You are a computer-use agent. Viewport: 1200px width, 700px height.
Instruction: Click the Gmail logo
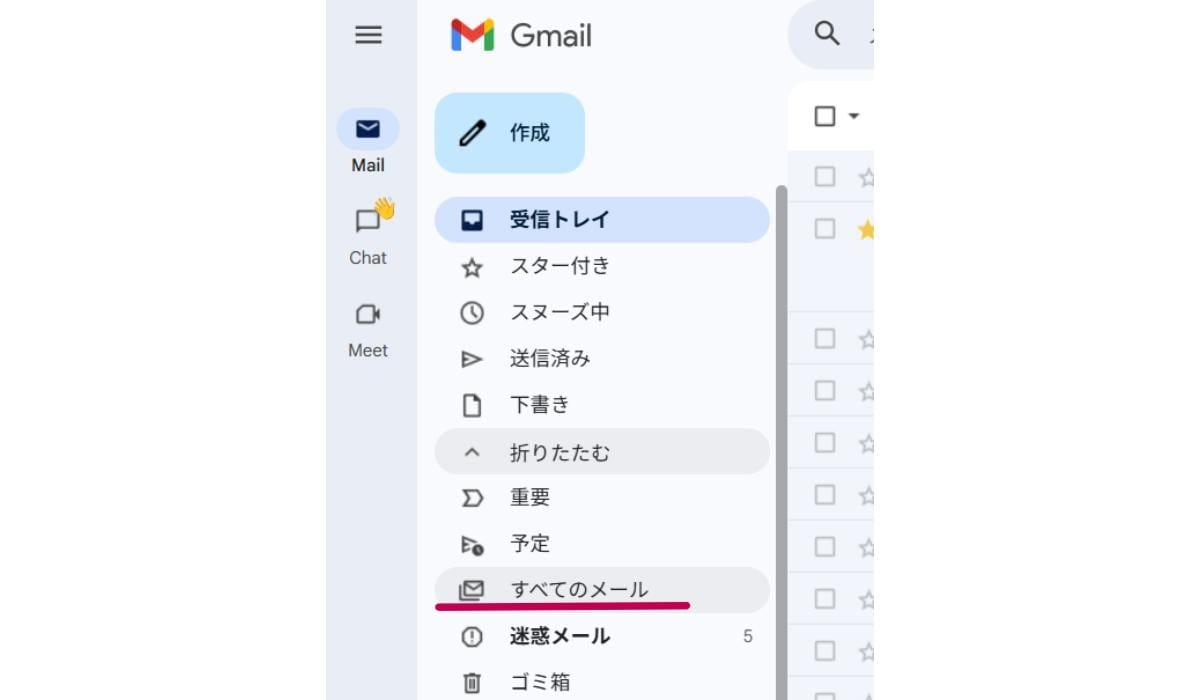point(520,35)
